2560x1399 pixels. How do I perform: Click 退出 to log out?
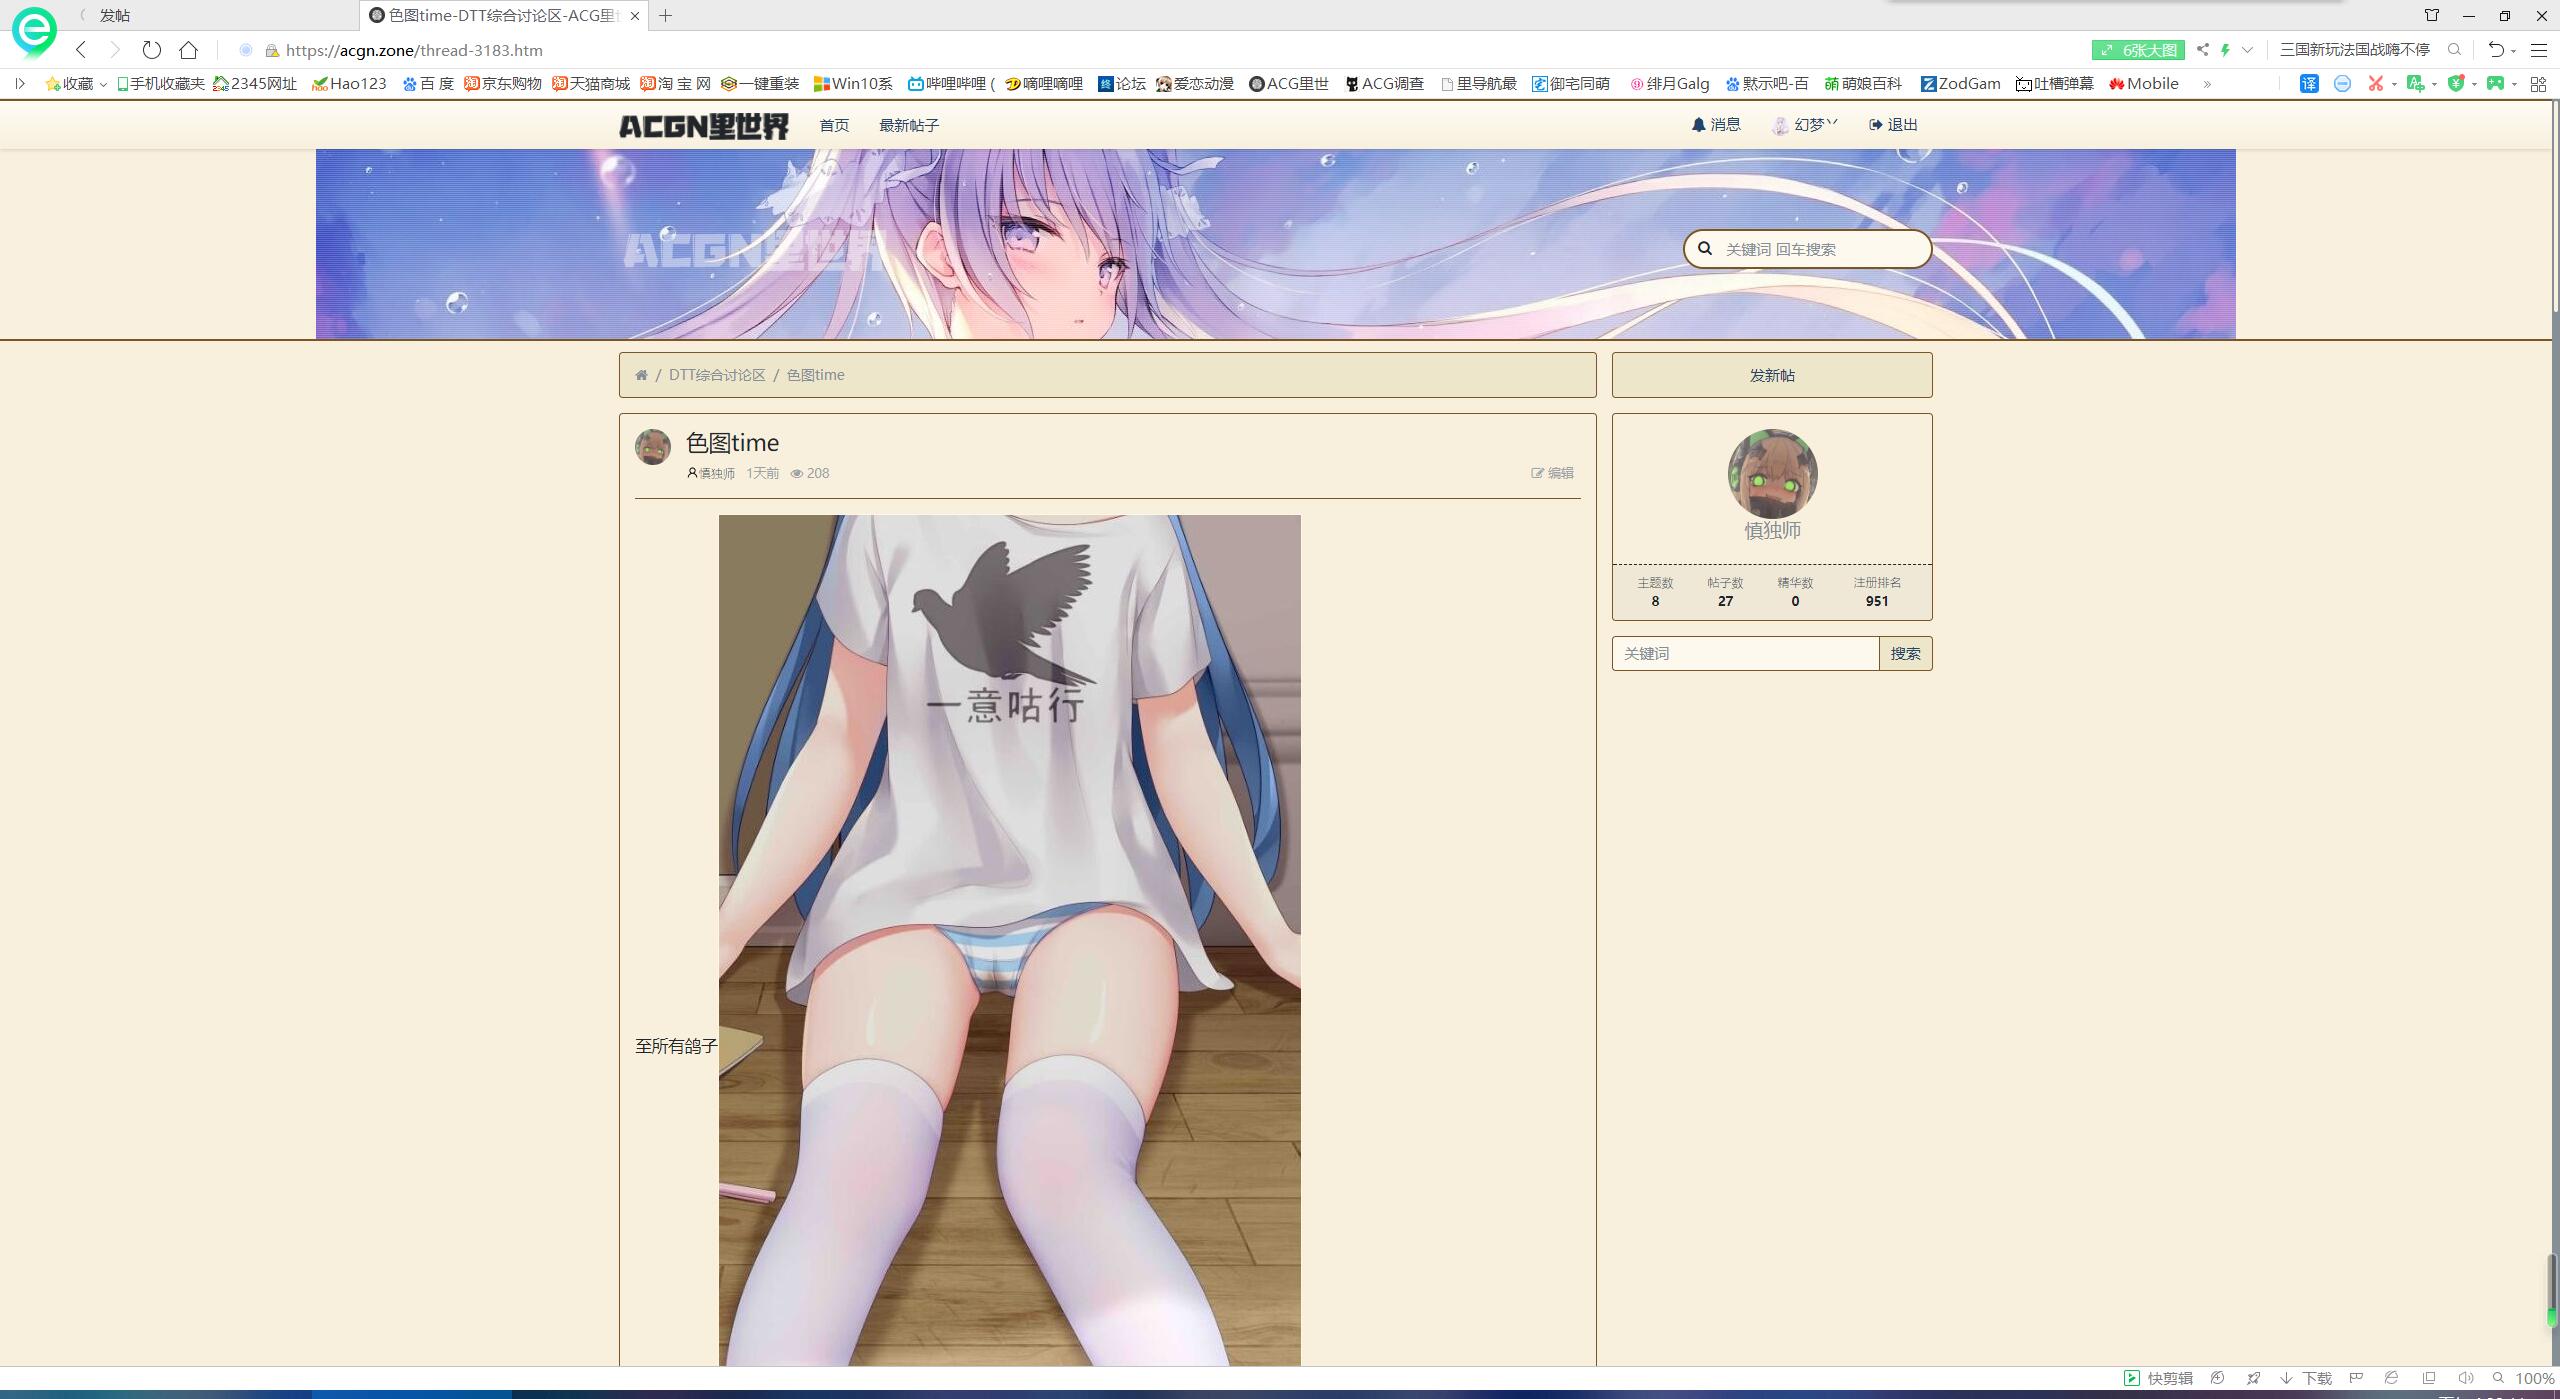click(1893, 125)
